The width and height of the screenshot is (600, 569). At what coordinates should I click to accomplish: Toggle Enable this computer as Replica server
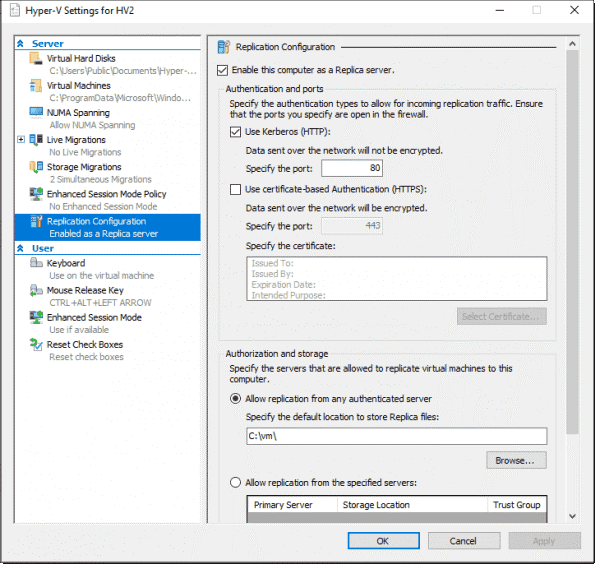[222, 70]
